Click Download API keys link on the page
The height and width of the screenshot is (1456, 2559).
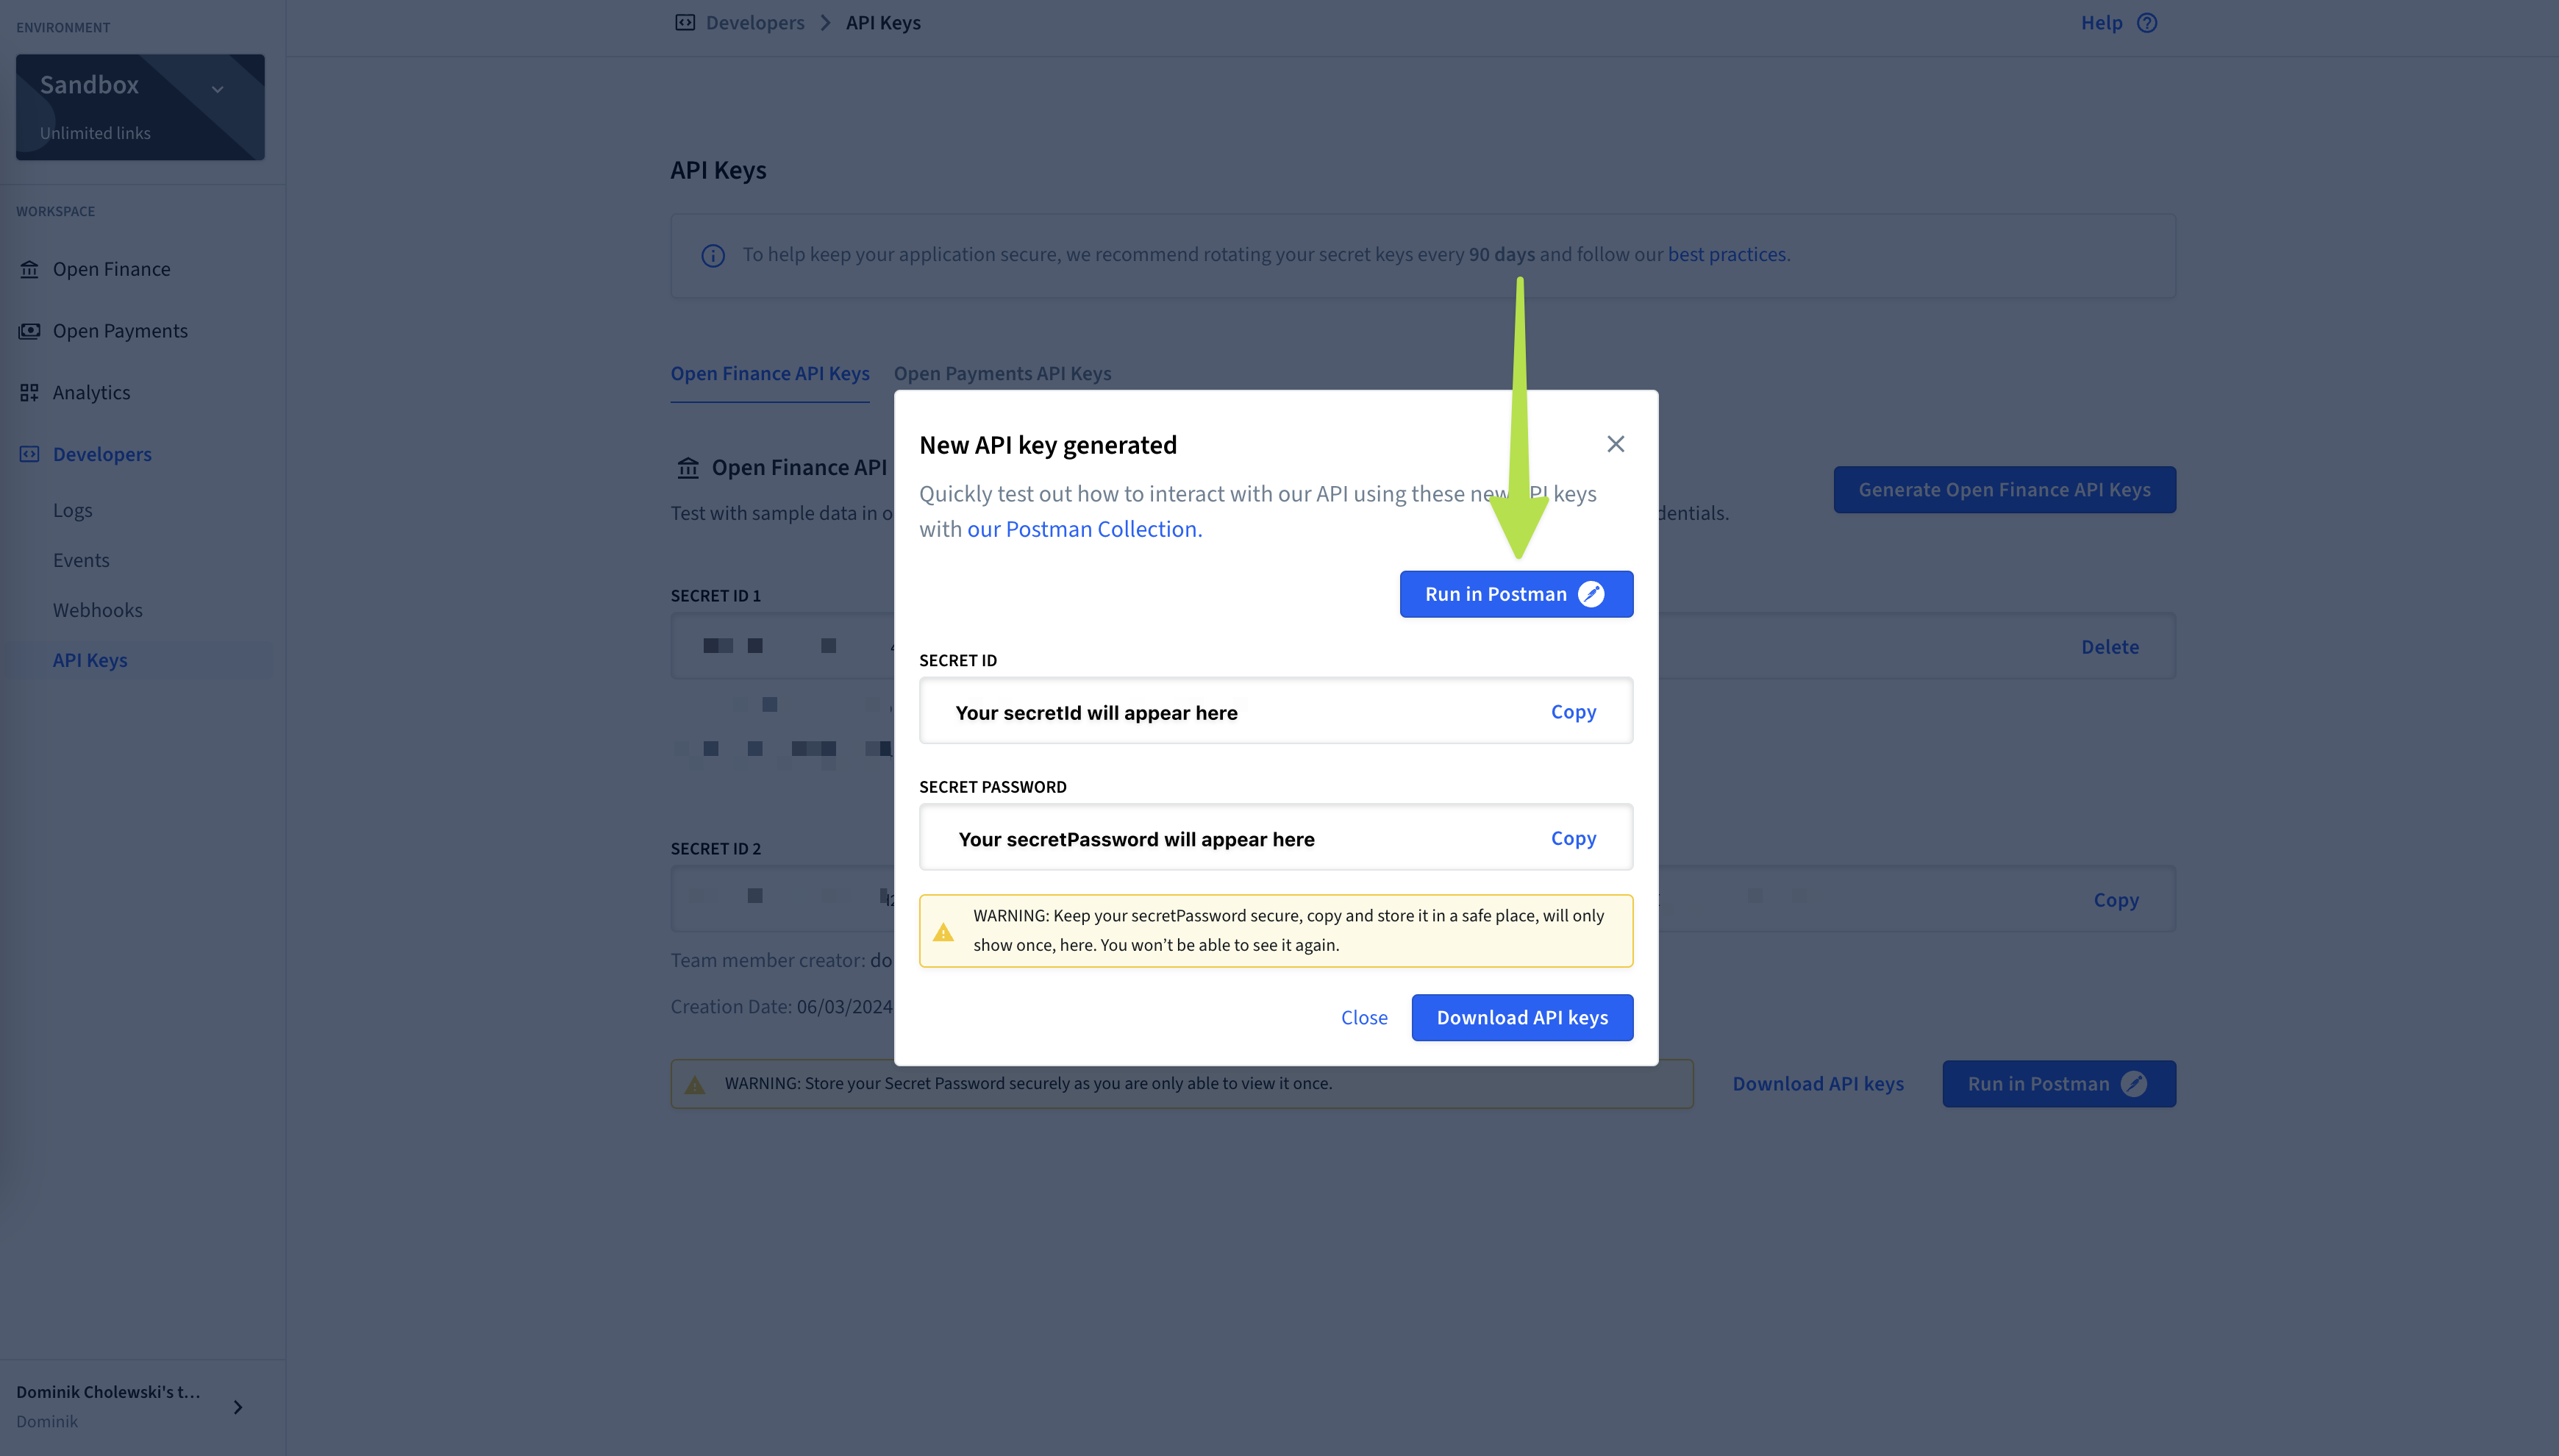pos(1818,1084)
